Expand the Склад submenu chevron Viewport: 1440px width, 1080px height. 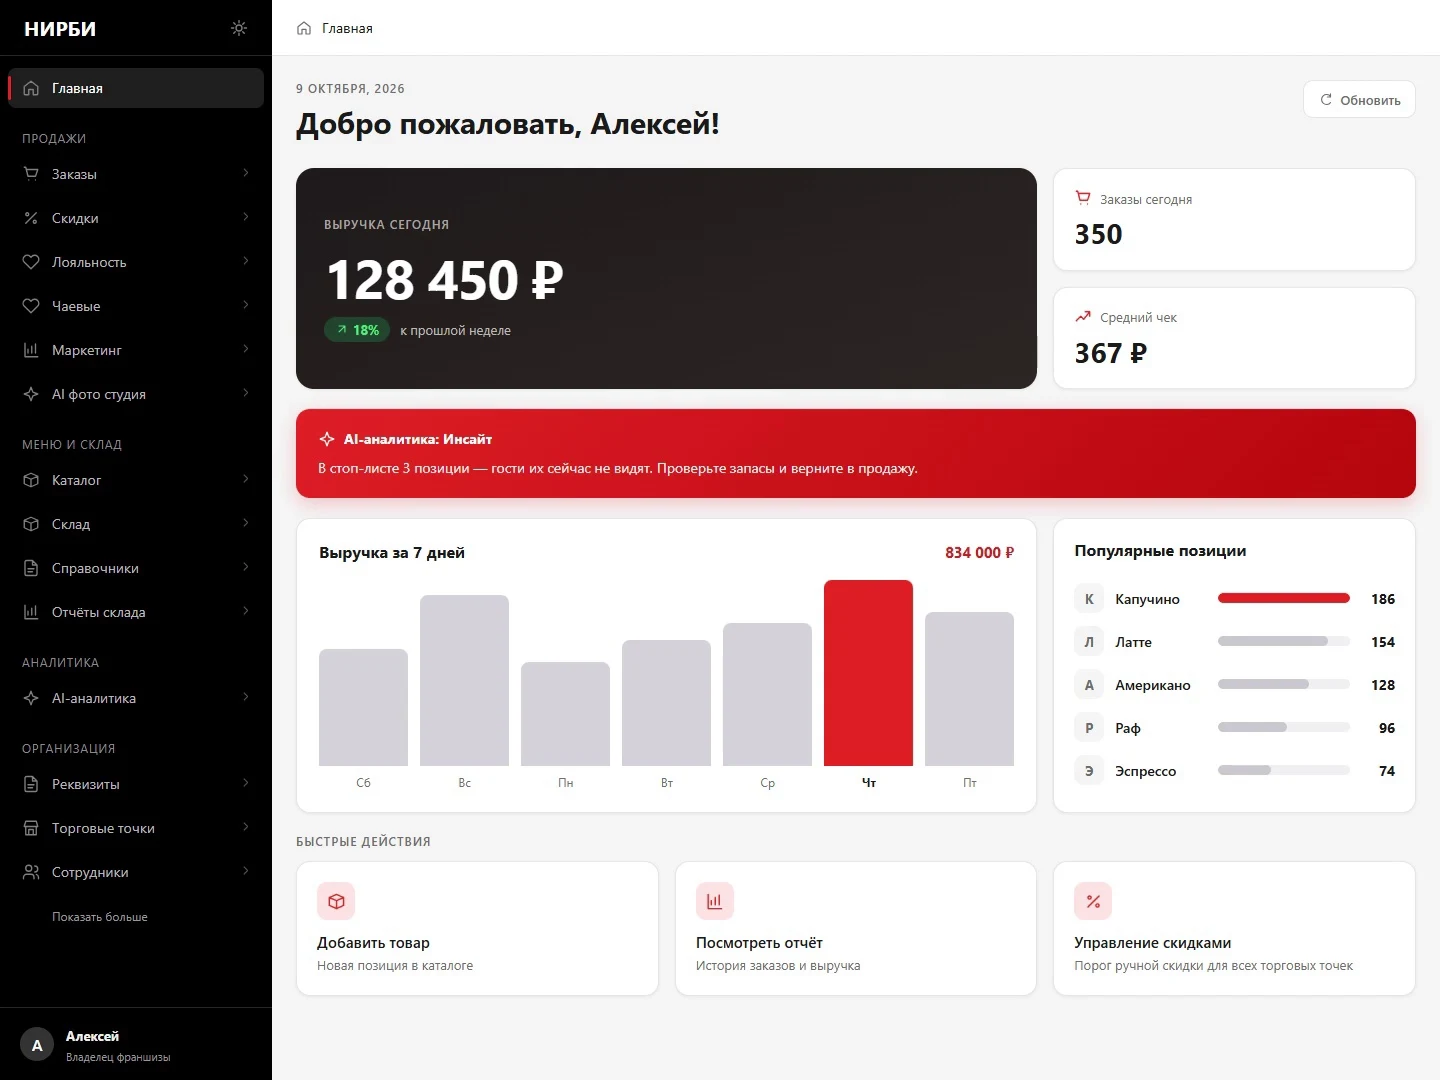tap(246, 523)
